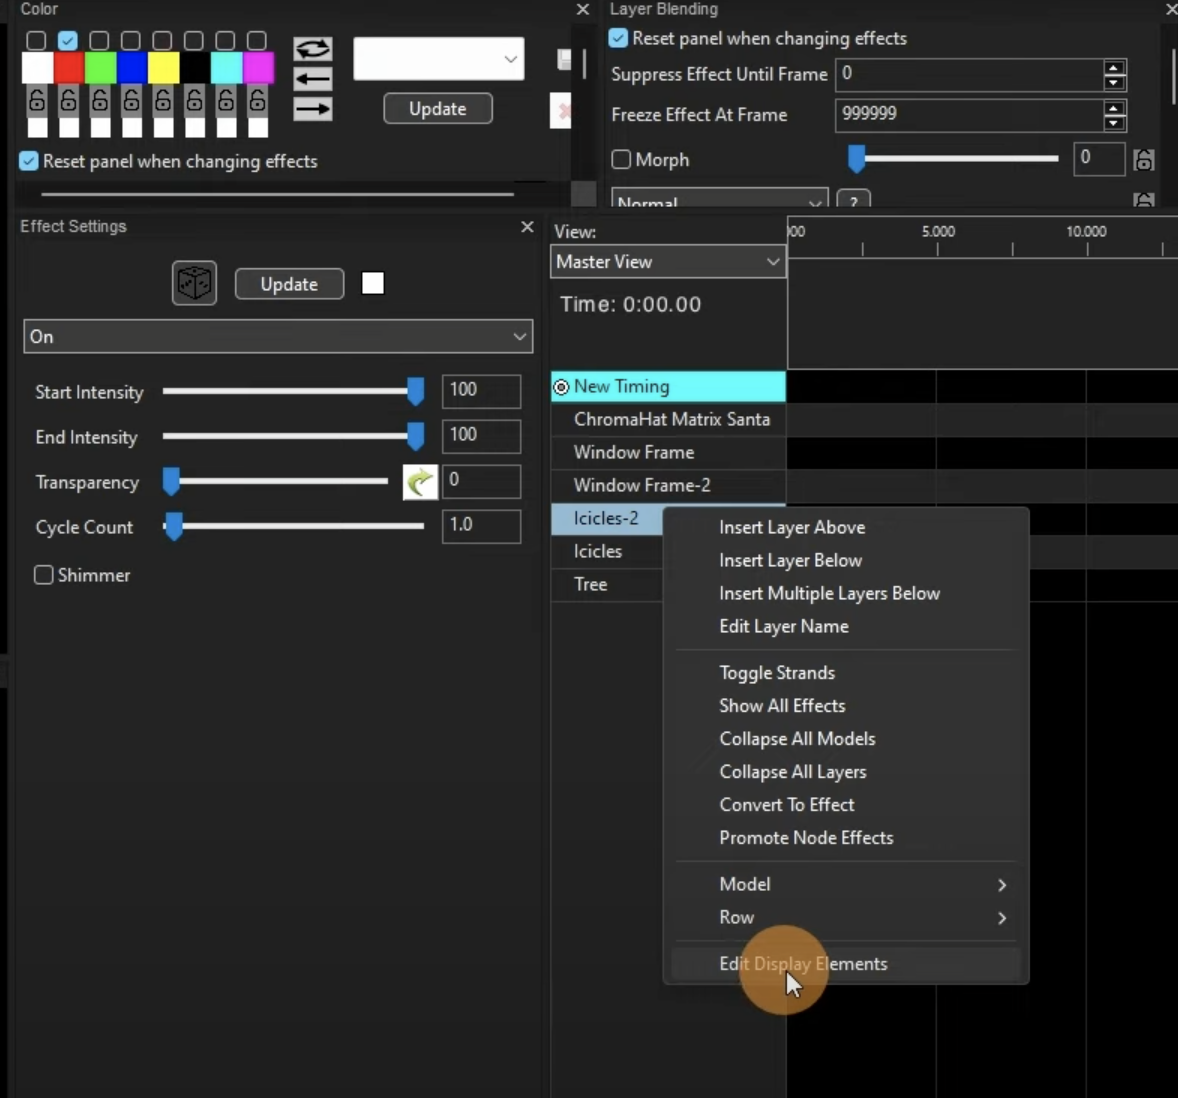Open the effect type dropdown showing On

278,337
